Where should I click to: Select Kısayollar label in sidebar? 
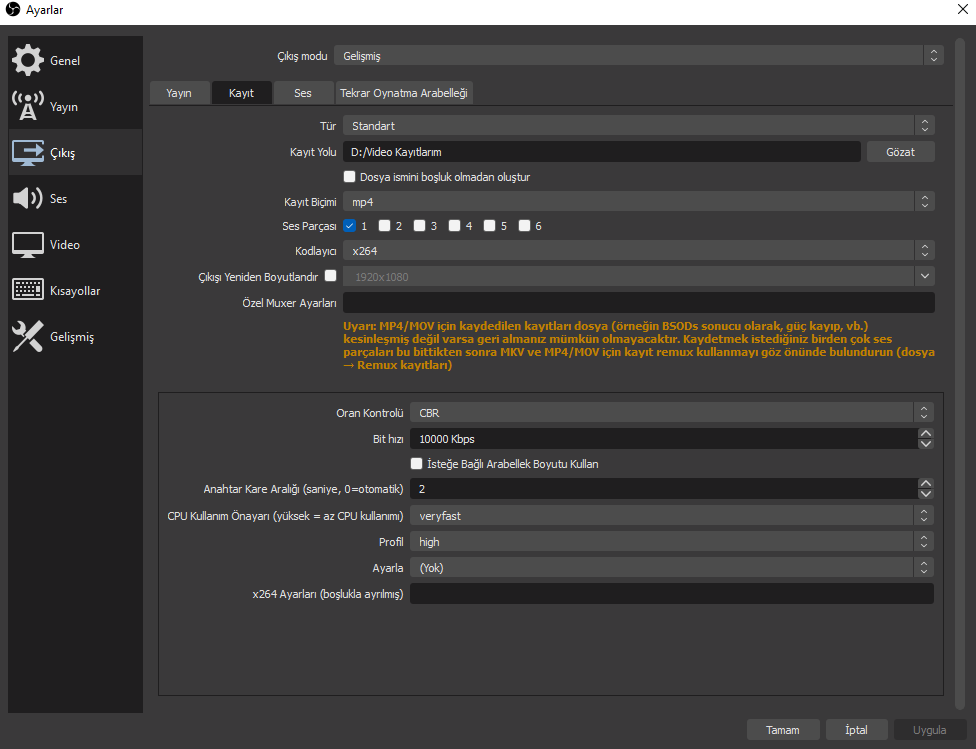(x=75, y=291)
